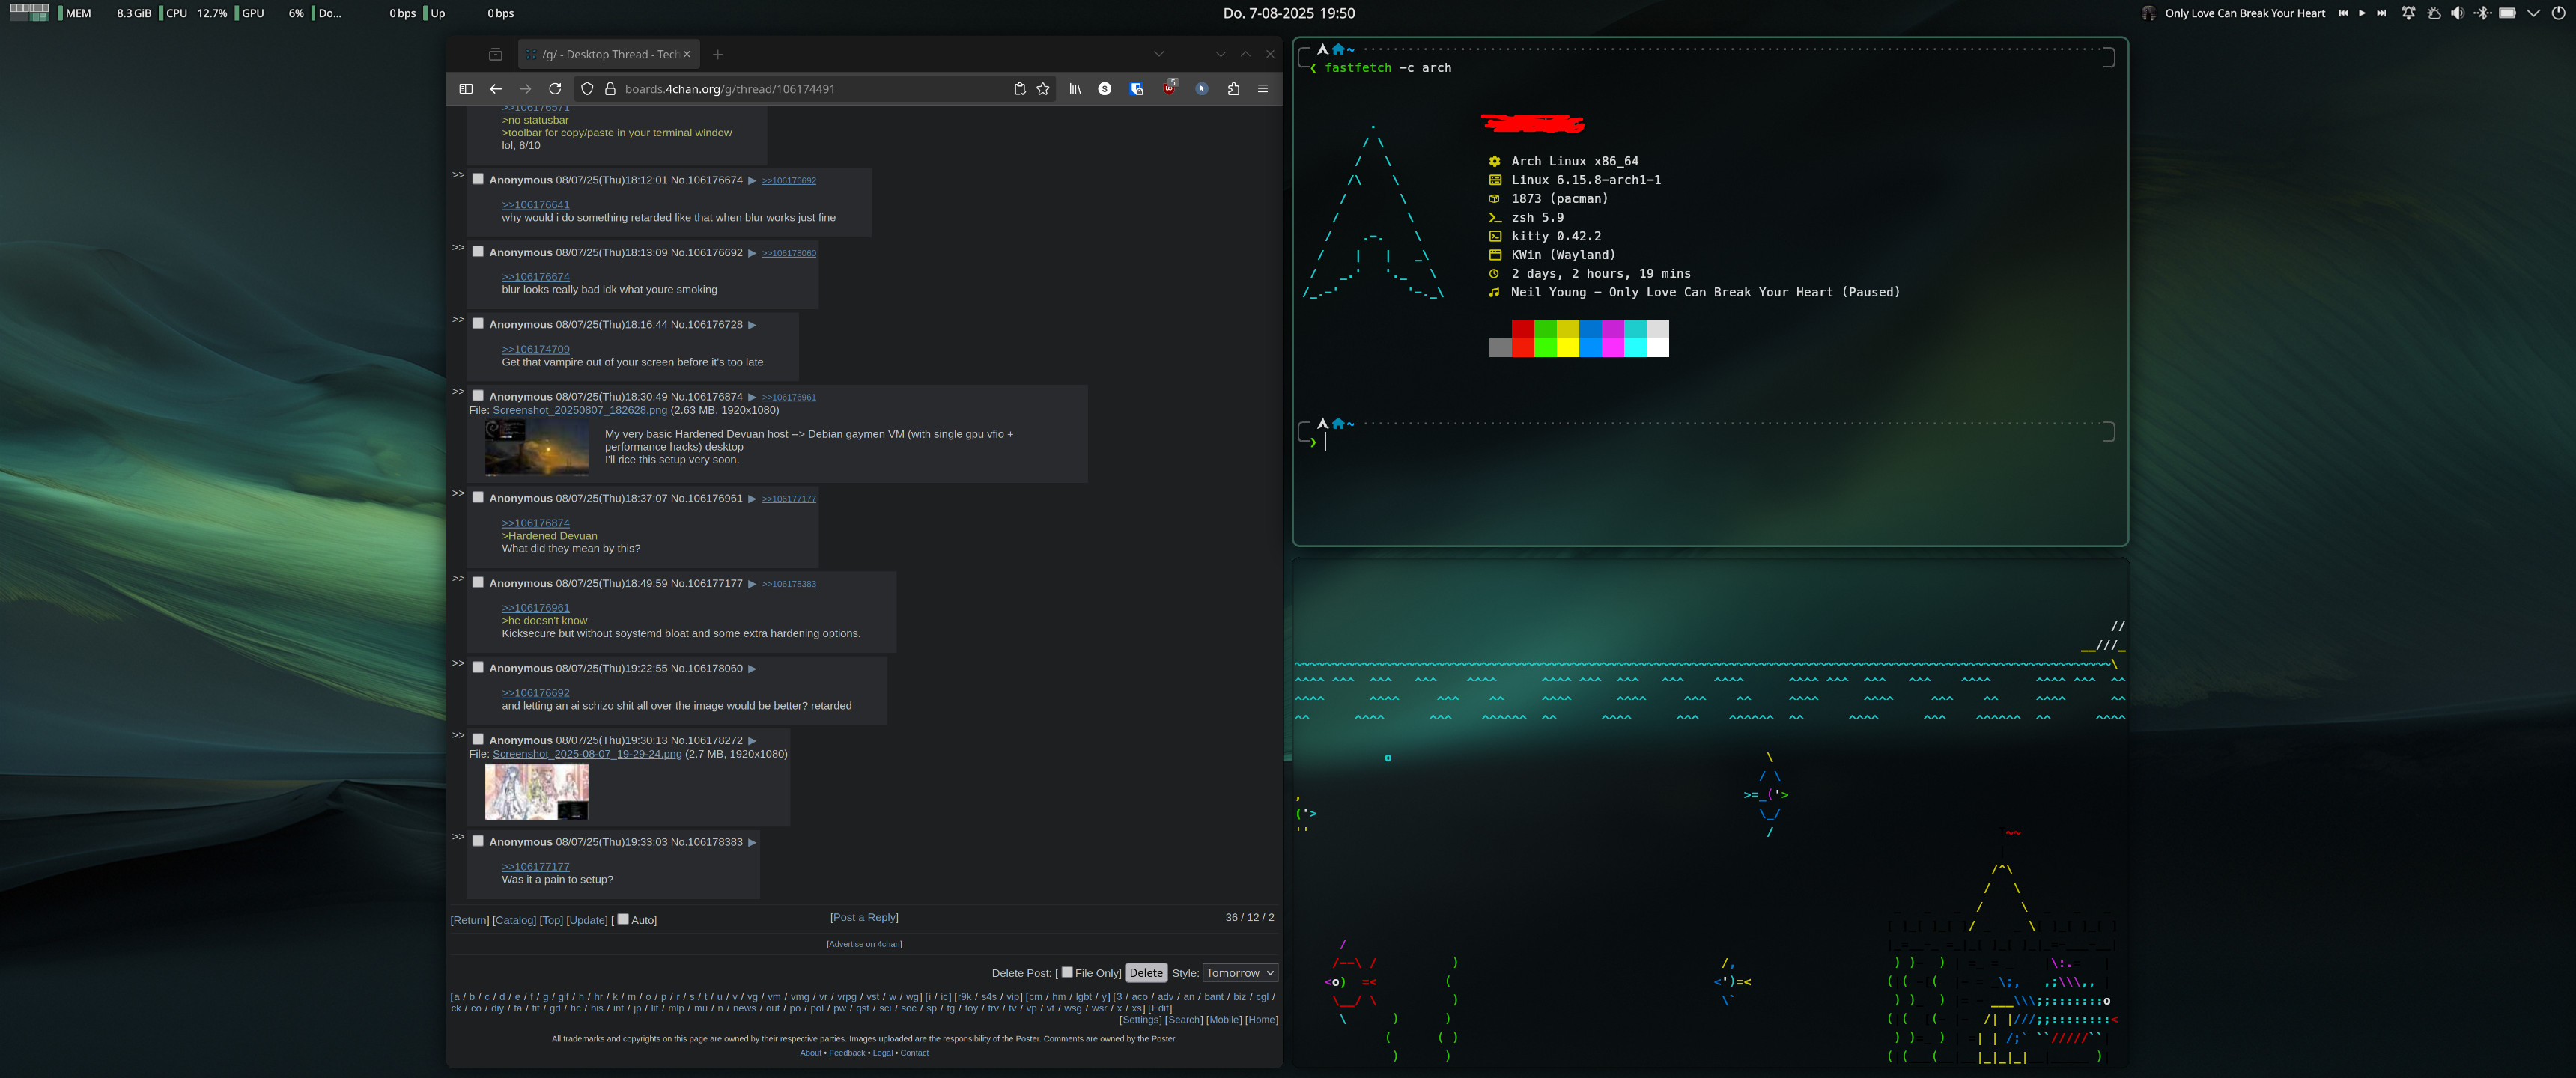Show site security info via padlock icon
Image resolution: width=2576 pixels, height=1078 pixels.
pos(610,89)
